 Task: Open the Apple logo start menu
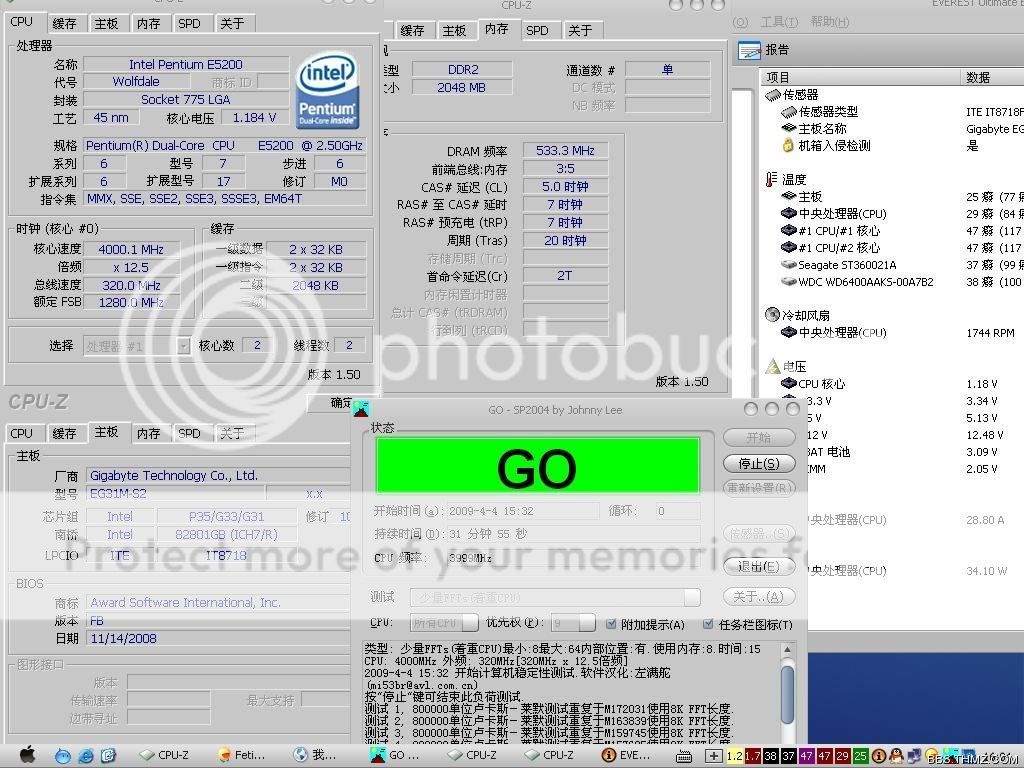(27, 754)
